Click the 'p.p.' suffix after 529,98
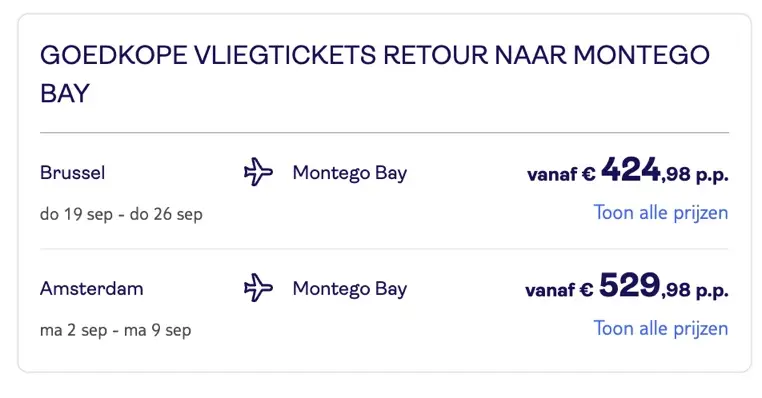This screenshot has width=762, height=398. tap(712, 290)
